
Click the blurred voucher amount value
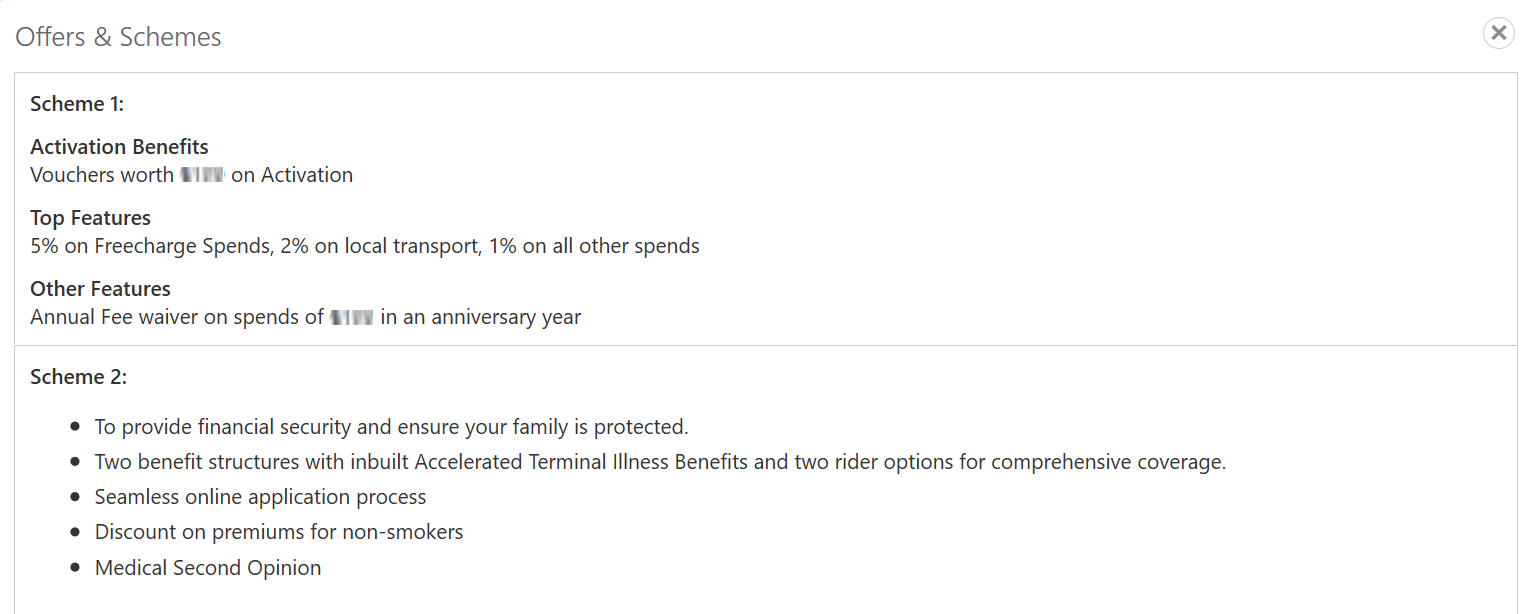[x=202, y=175]
